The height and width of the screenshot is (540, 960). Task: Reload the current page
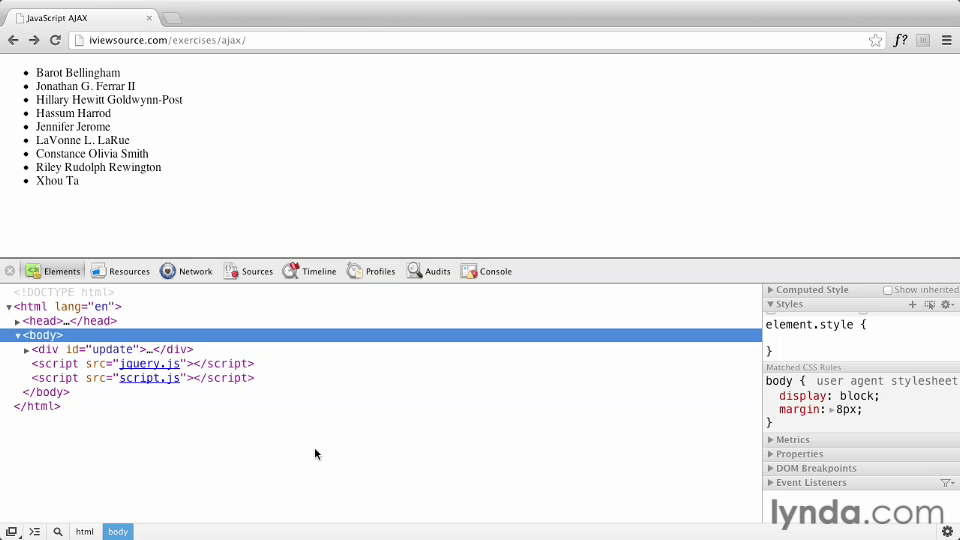pos(55,40)
